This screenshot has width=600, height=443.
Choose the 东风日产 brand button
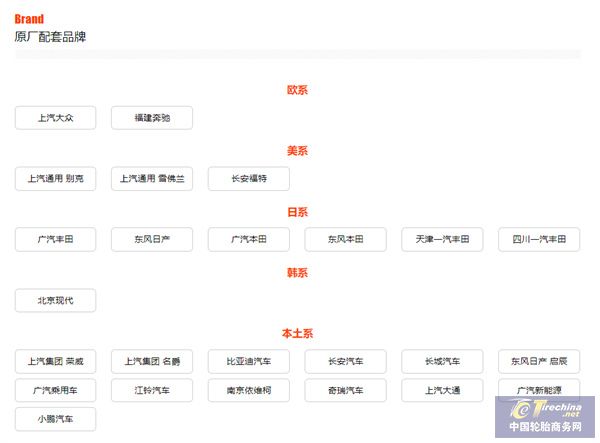(x=152, y=239)
